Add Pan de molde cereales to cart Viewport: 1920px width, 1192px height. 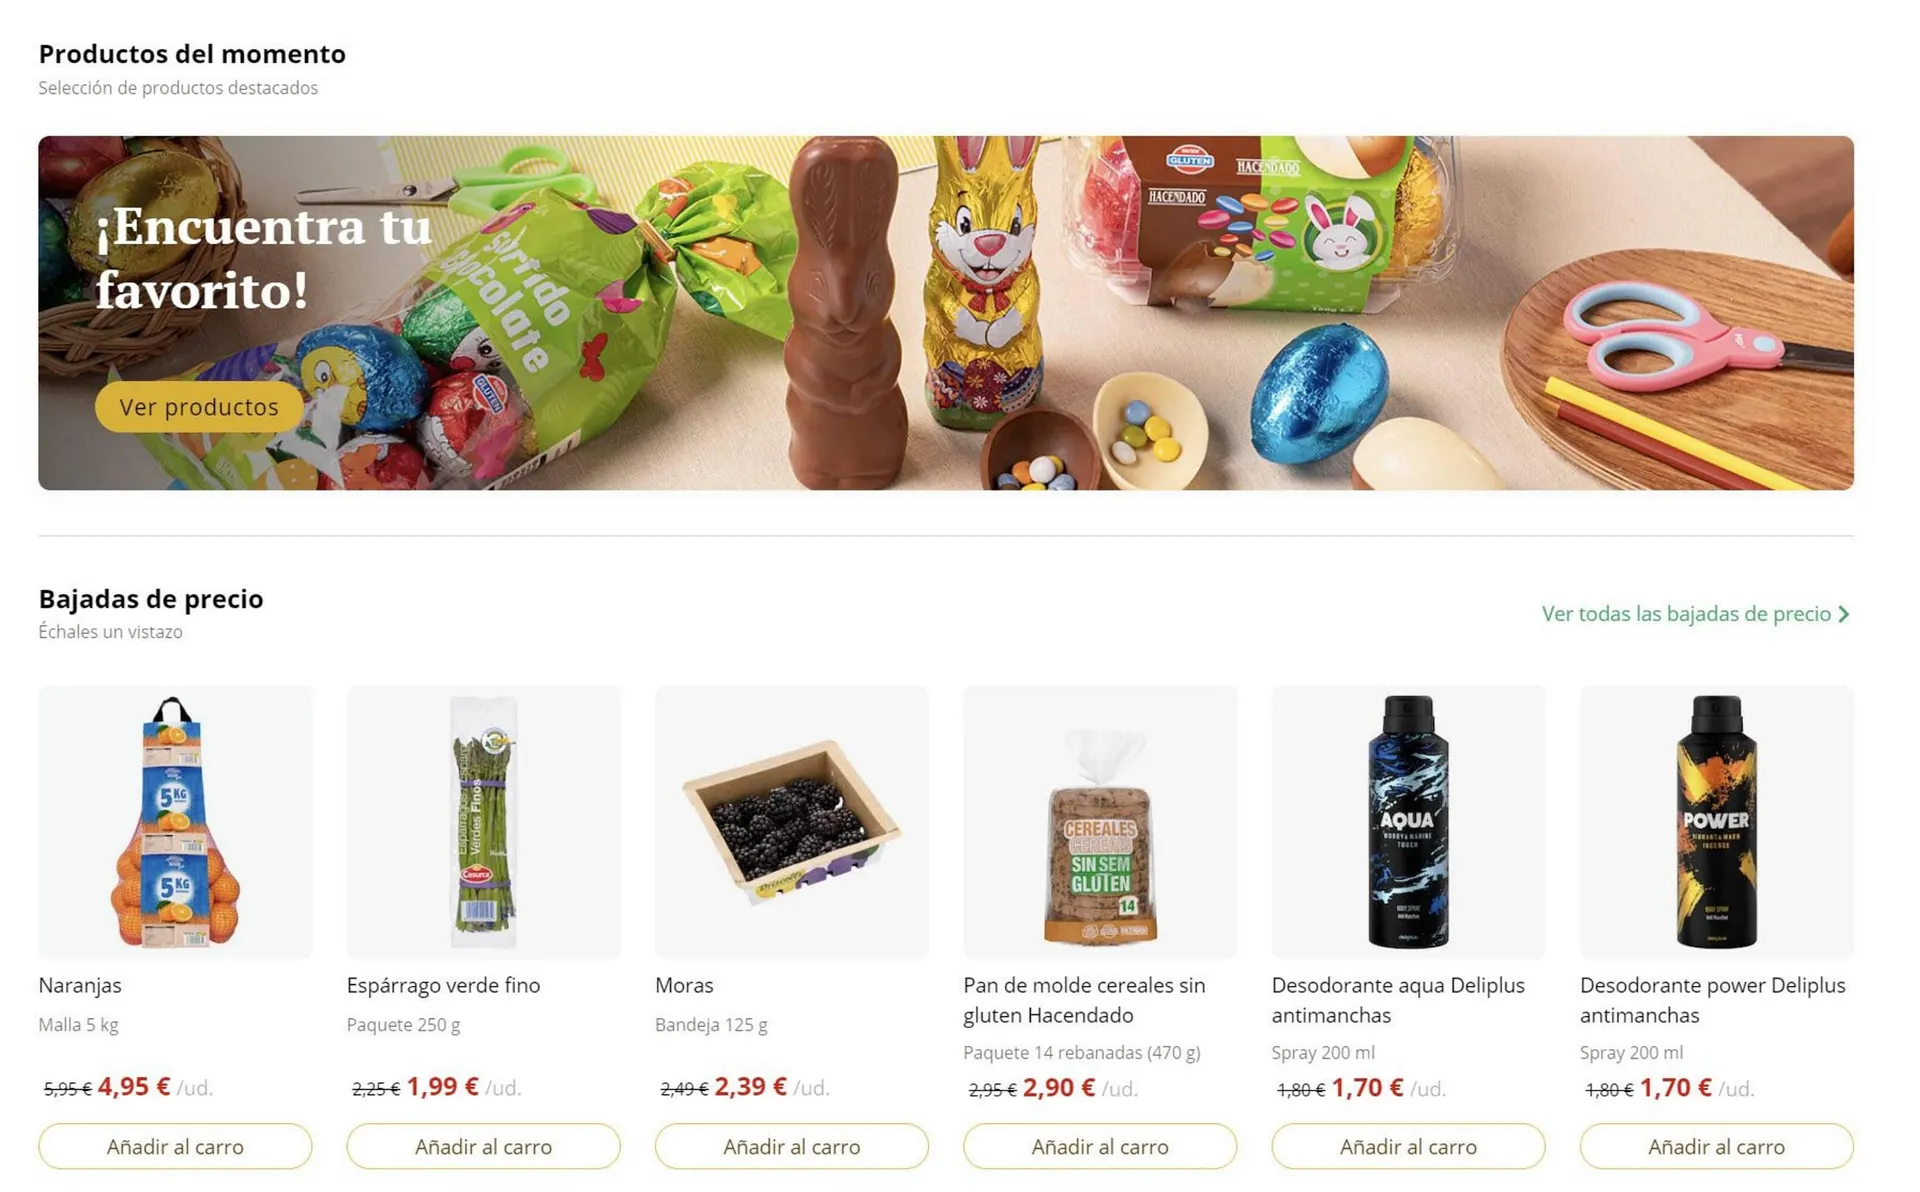coord(1100,1146)
